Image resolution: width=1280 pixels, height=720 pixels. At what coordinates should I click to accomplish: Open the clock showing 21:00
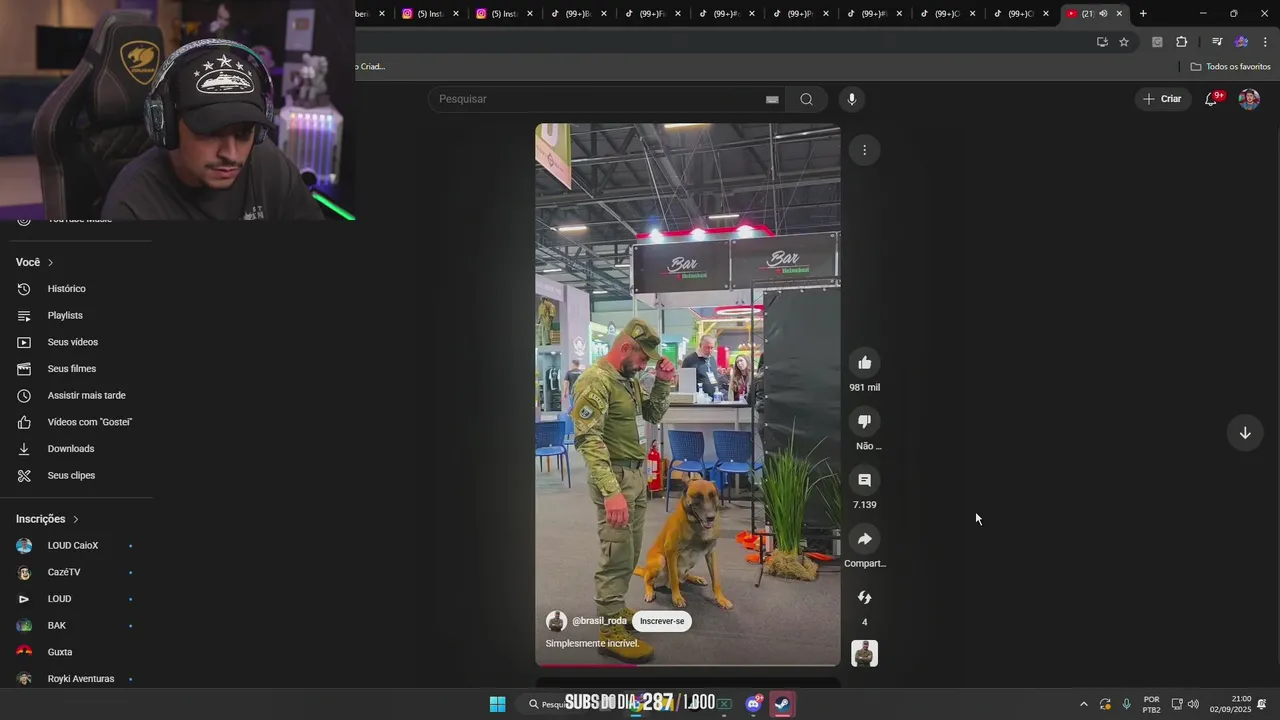click(x=1230, y=704)
